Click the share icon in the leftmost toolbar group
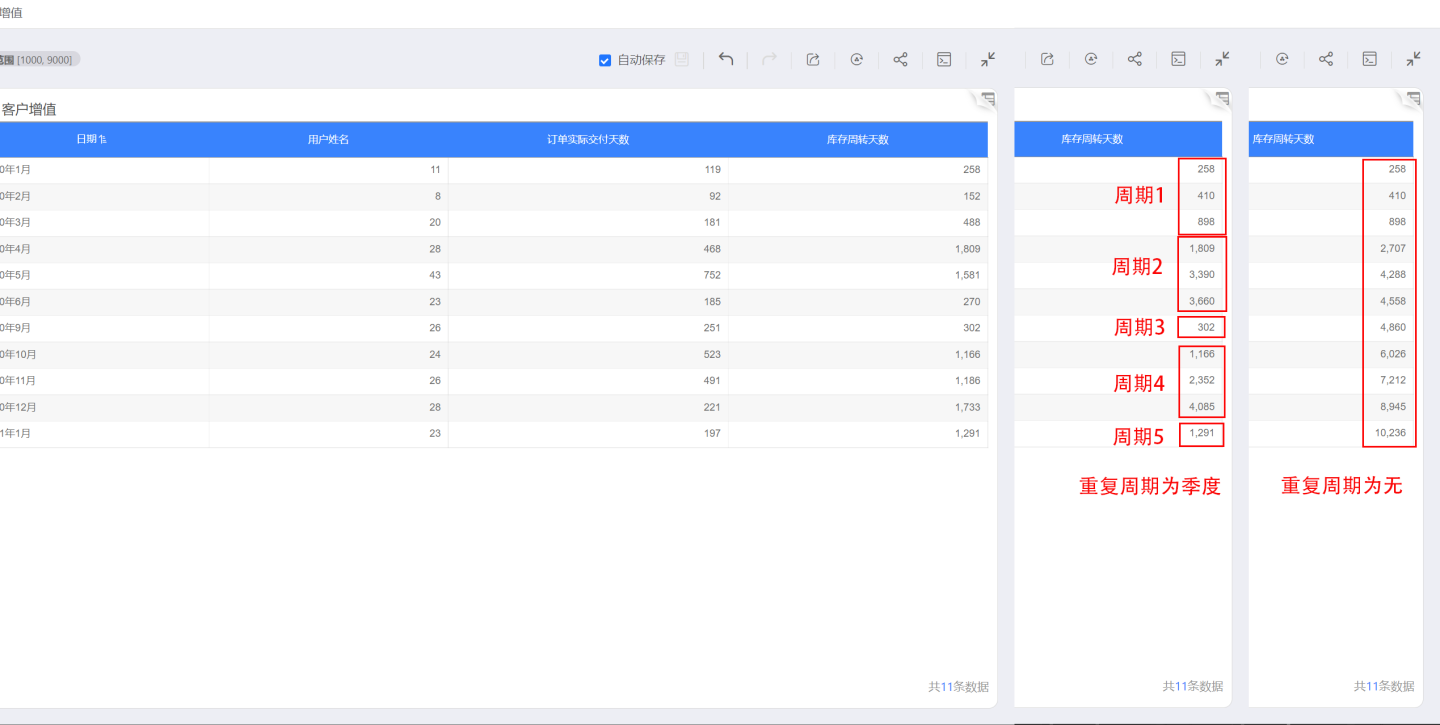The image size is (1440, 725). point(900,60)
